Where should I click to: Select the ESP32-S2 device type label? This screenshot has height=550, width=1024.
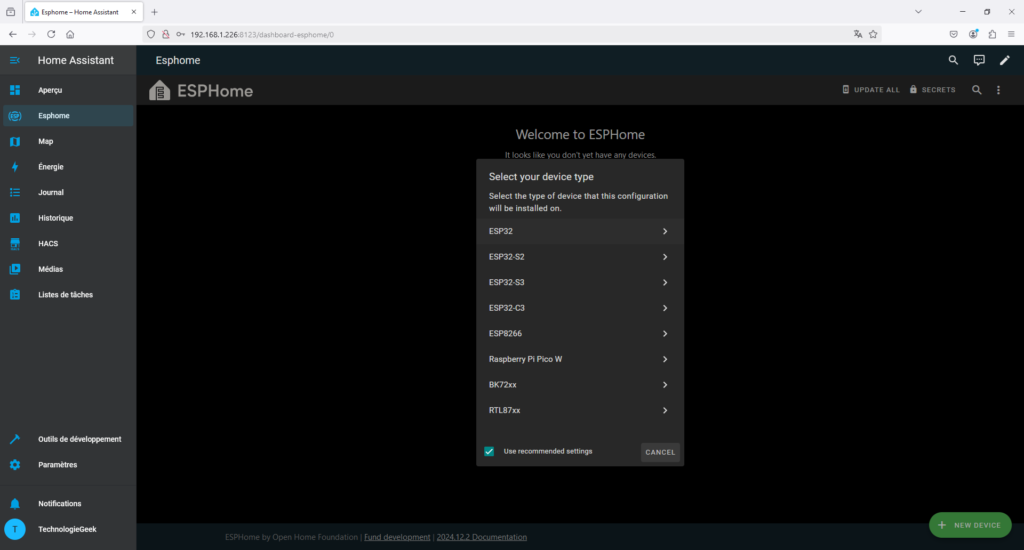[507, 257]
